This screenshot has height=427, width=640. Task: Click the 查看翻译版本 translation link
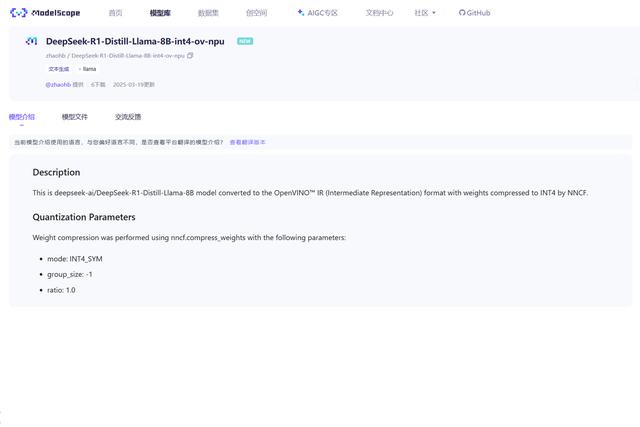click(247, 142)
